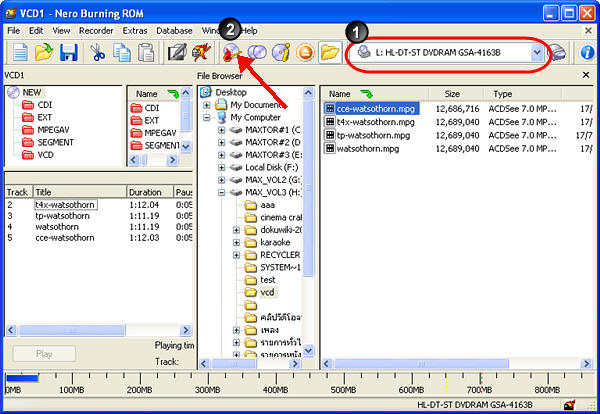The width and height of the screenshot is (600, 414).
Task: Open the Recorder menu
Action: pos(96,31)
